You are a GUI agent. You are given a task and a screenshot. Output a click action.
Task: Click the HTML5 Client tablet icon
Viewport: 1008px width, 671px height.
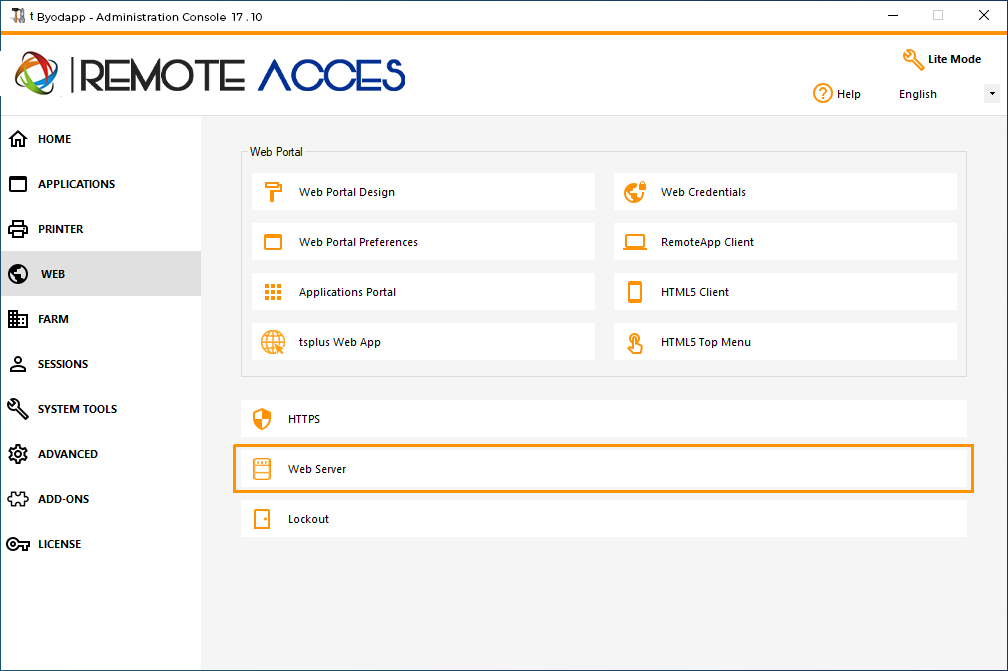[635, 292]
